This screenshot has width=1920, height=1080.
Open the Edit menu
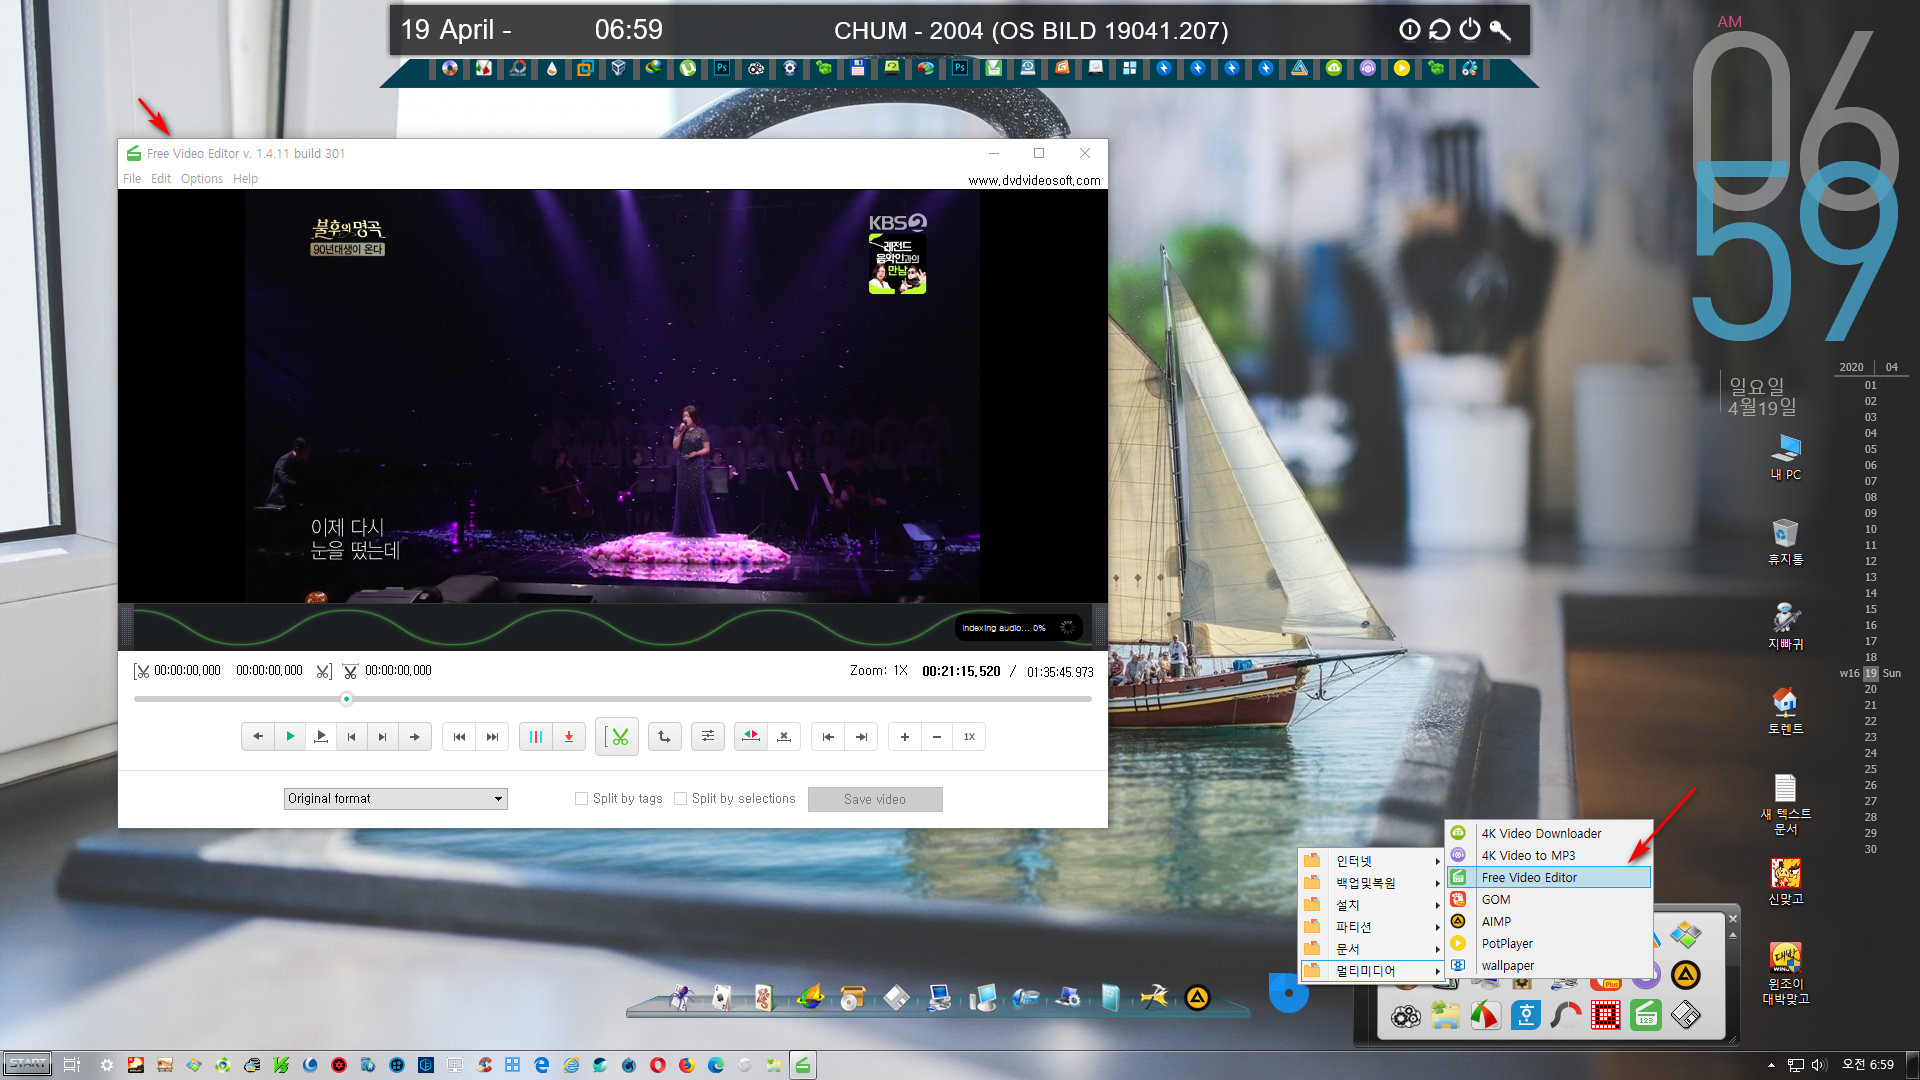tap(161, 179)
